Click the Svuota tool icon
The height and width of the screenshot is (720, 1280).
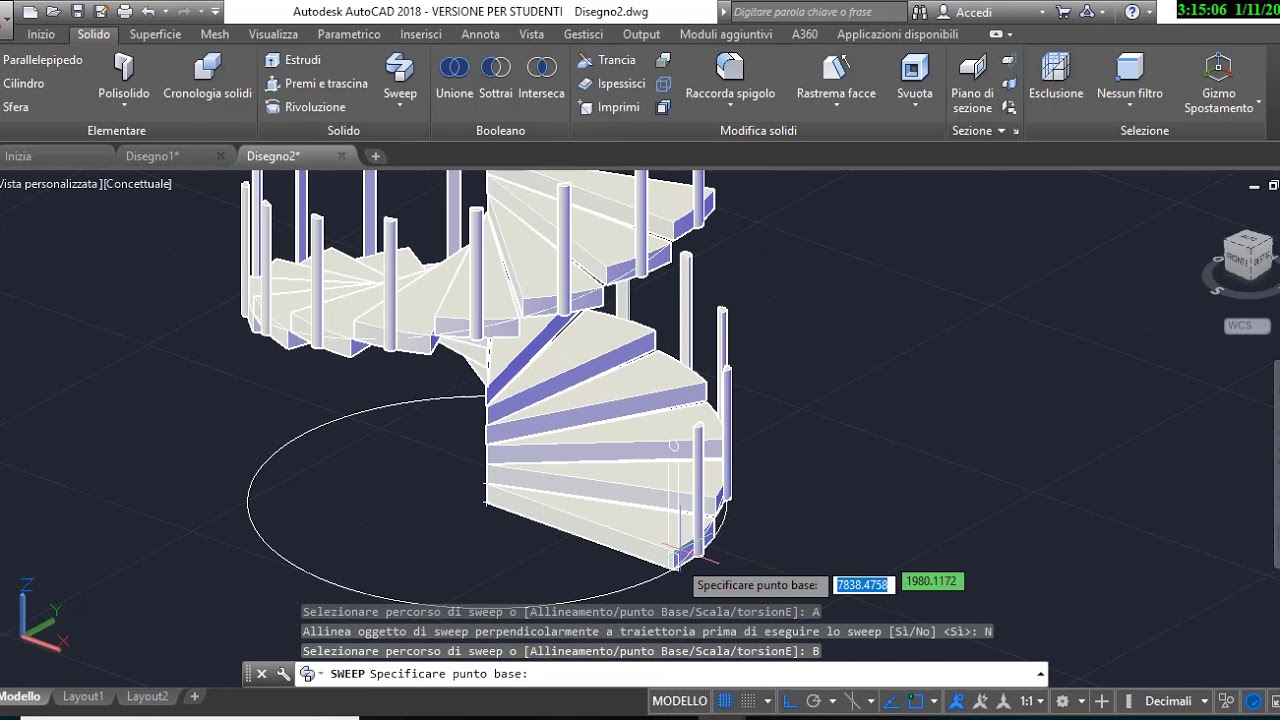pos(914,67)
